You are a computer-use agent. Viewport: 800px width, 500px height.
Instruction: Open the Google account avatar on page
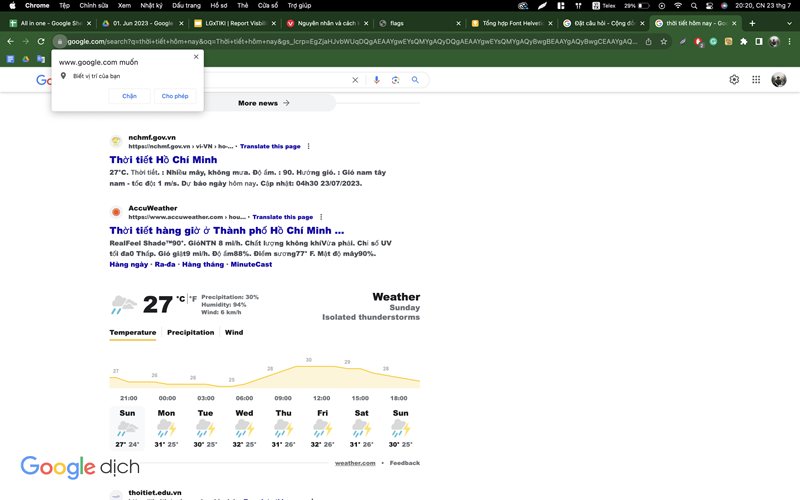click(x=779, y=80)
